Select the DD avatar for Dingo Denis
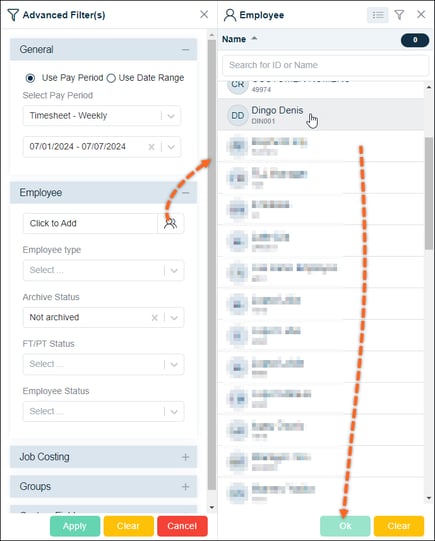This screenshot has height=541, width=435. [238, 115]
